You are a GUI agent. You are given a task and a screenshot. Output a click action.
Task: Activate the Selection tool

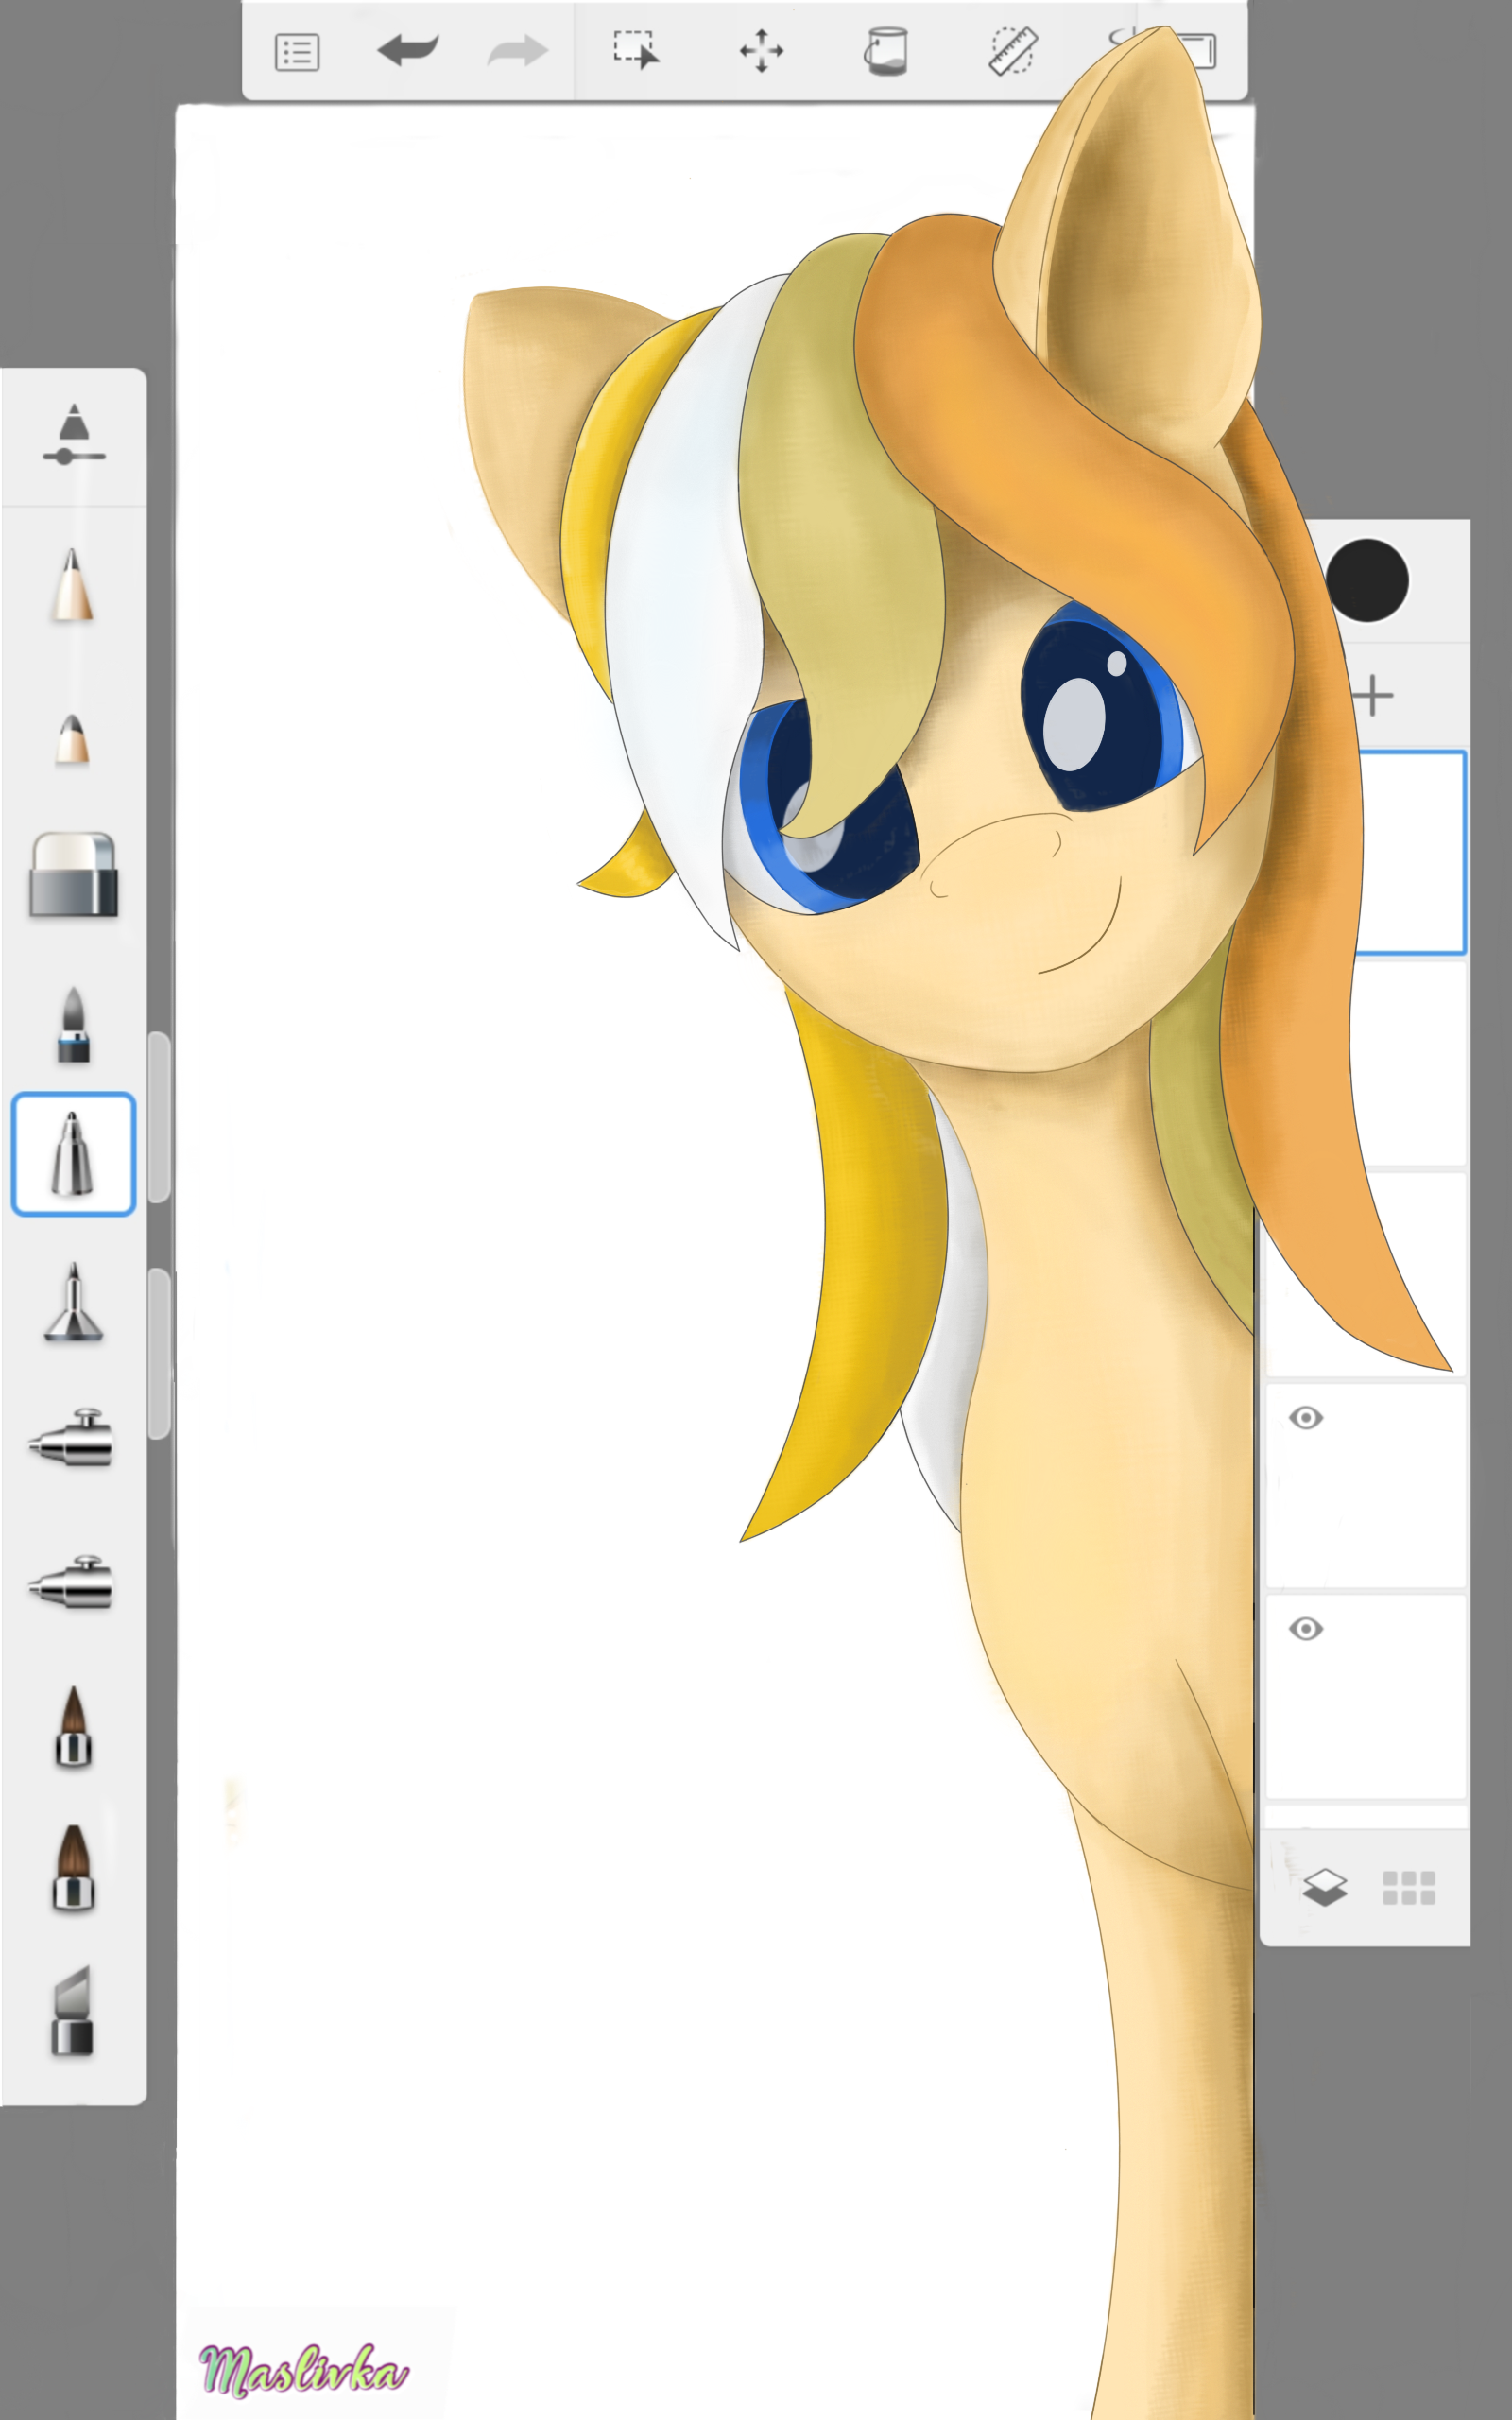[x=636, y=50]
